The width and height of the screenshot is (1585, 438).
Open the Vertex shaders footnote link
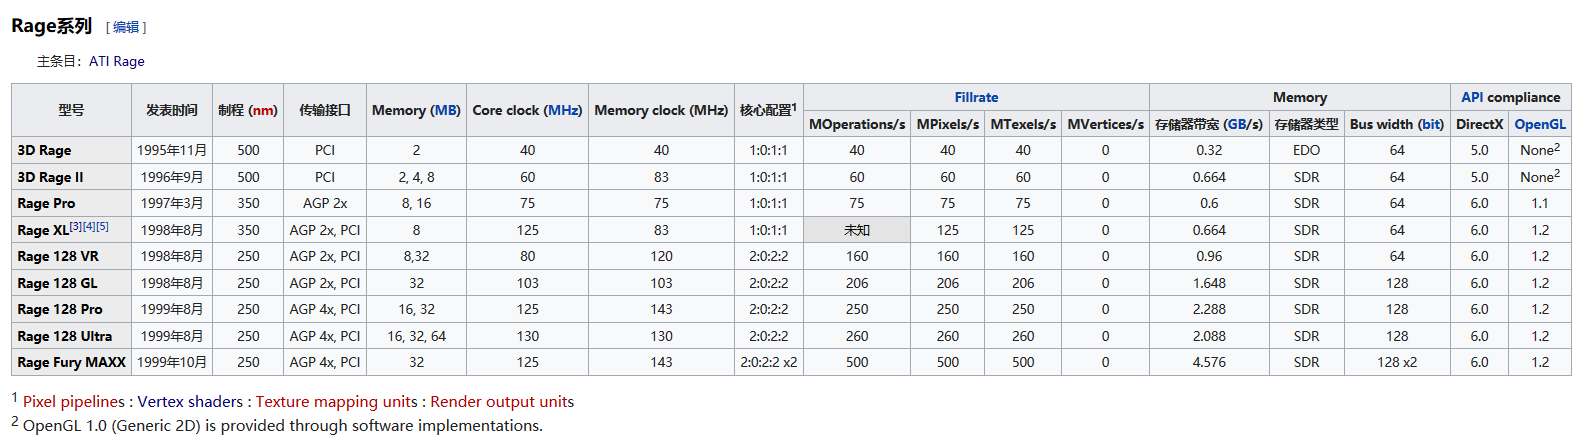[x=190, y=402]
